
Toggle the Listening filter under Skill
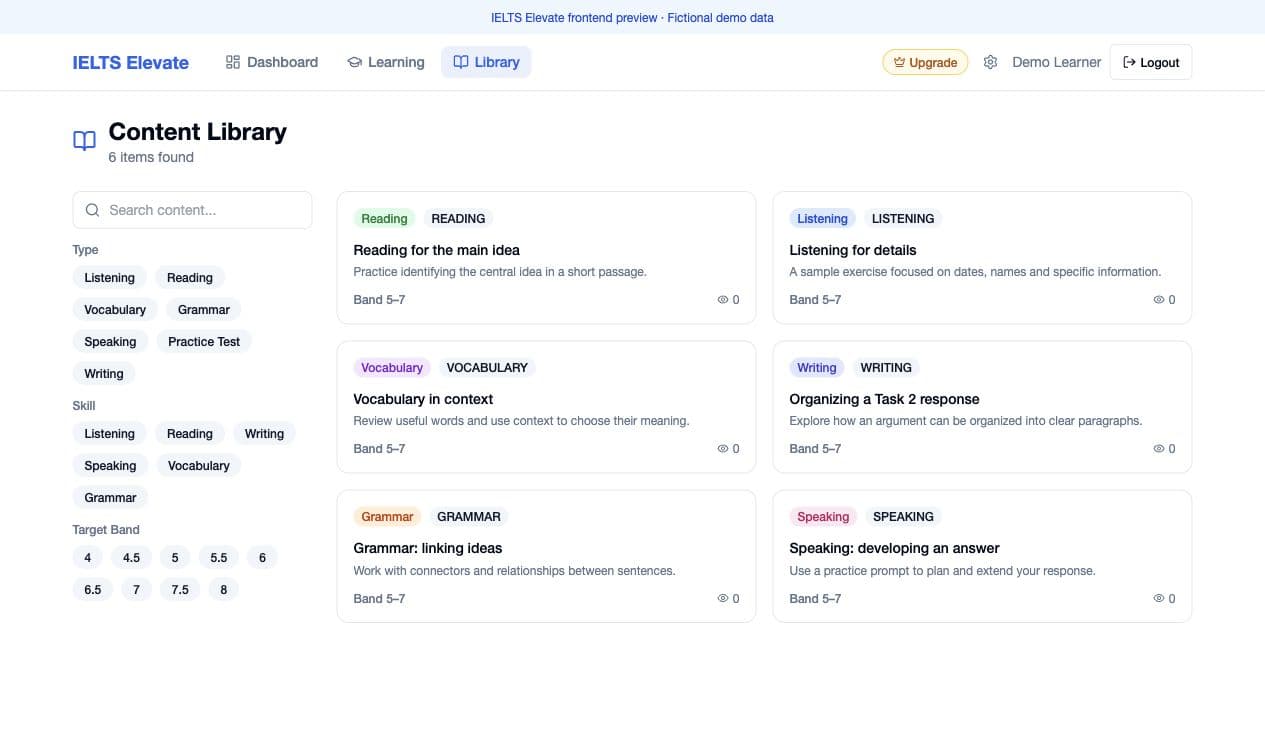[110, 434]
